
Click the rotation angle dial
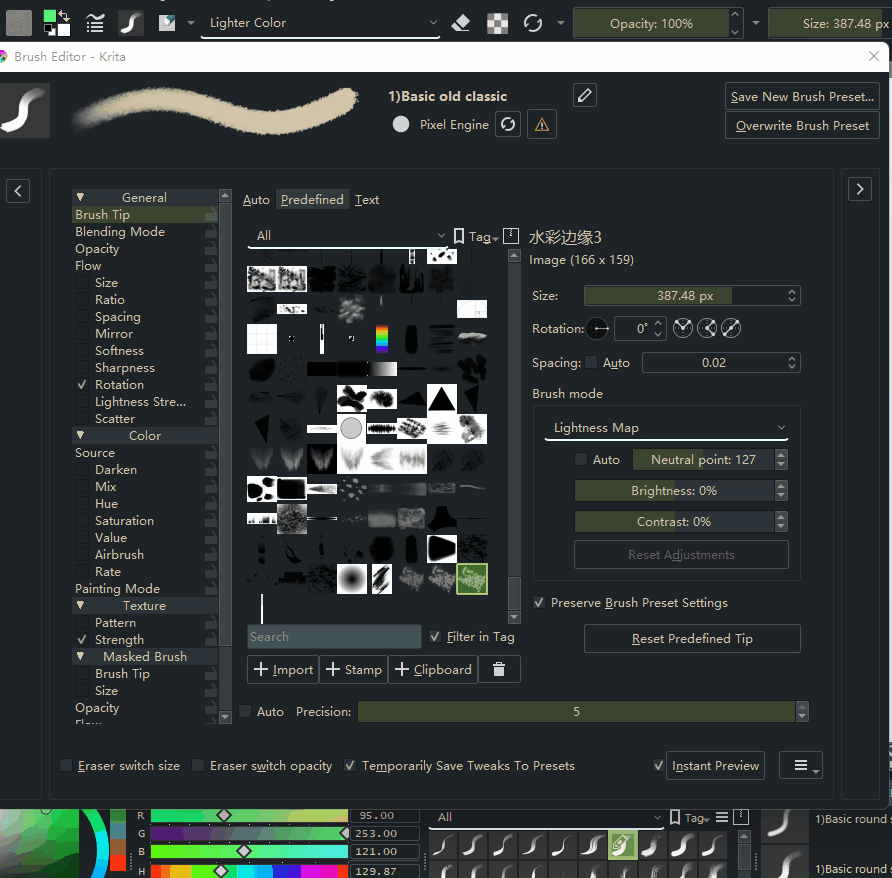[x=597, y=328]
